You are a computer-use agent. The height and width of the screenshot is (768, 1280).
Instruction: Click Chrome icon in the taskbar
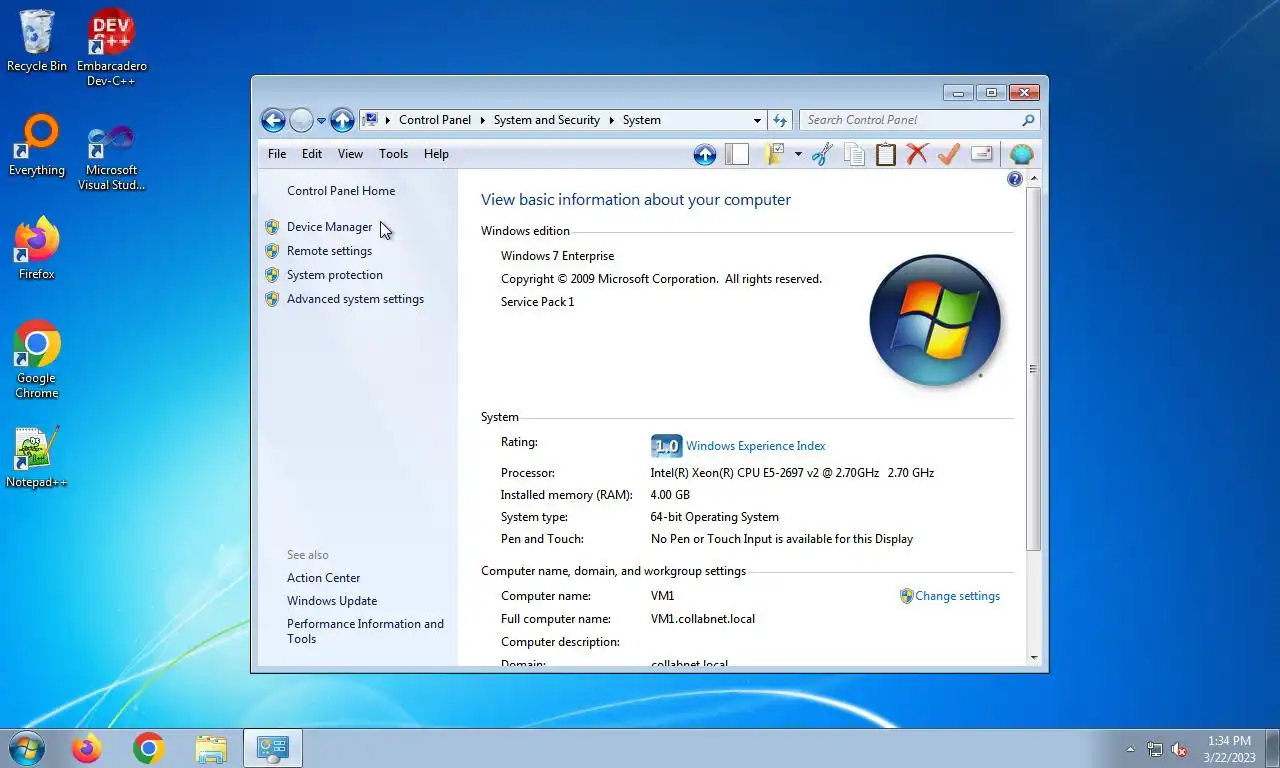tap(149, 748)
